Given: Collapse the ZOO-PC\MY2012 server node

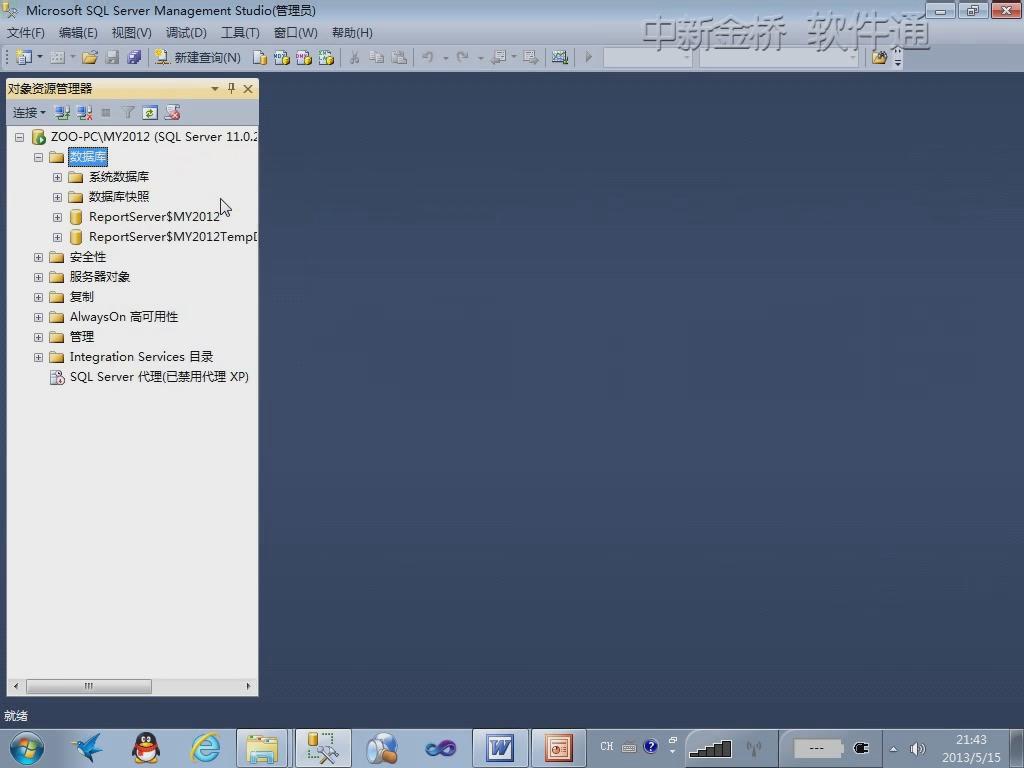Looking at the screenshot, I should [x=20, y=137].
